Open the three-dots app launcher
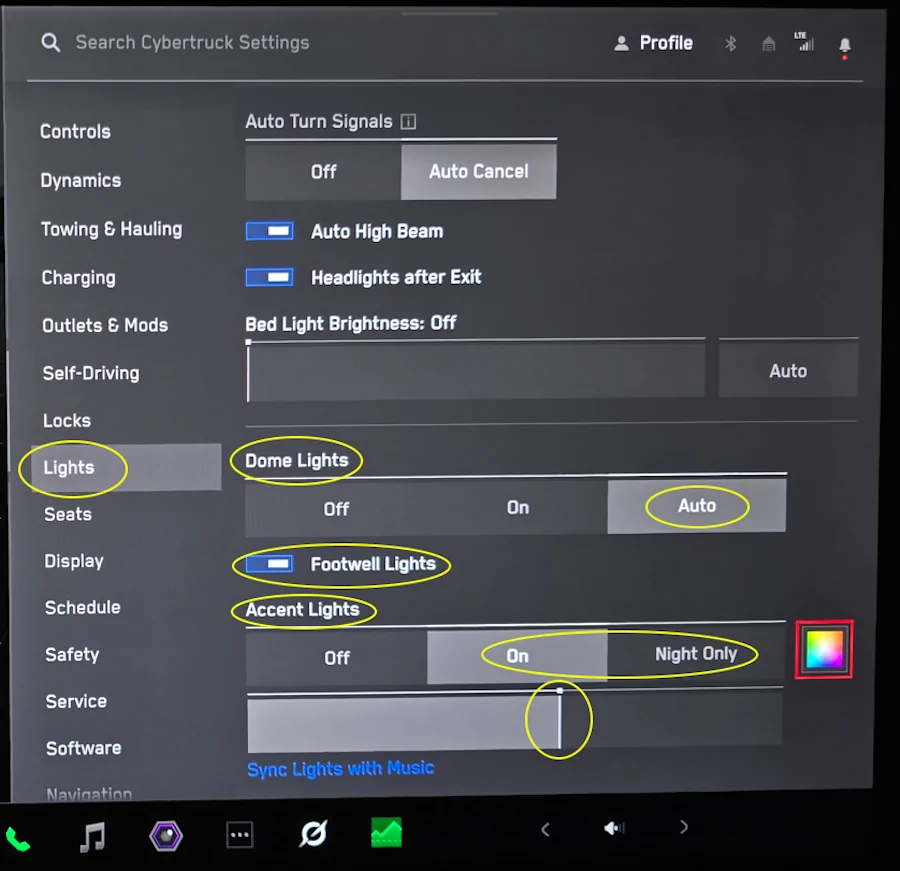Viewport: 900px width, 871px height. coord(239,835)
